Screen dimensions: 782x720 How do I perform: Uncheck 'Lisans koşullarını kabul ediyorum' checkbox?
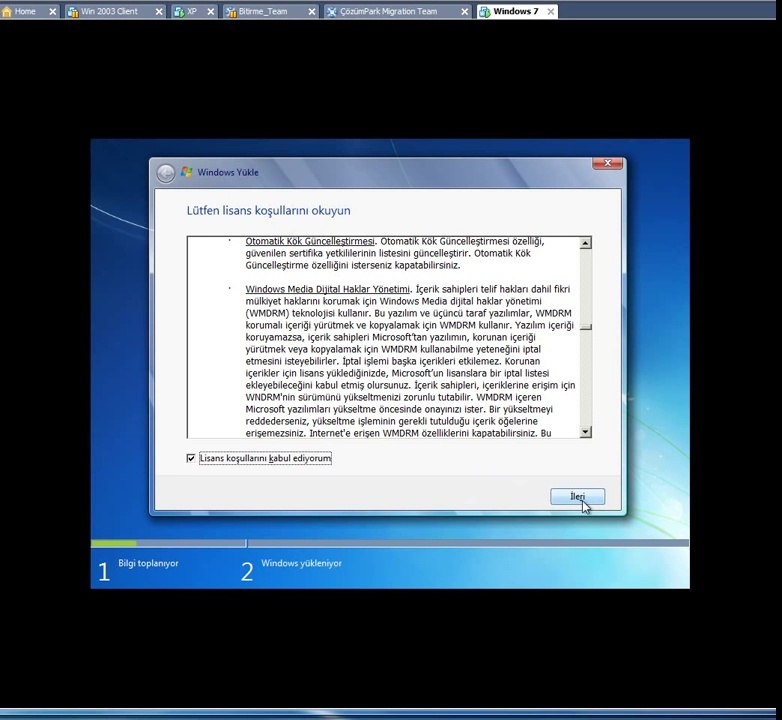191,458
